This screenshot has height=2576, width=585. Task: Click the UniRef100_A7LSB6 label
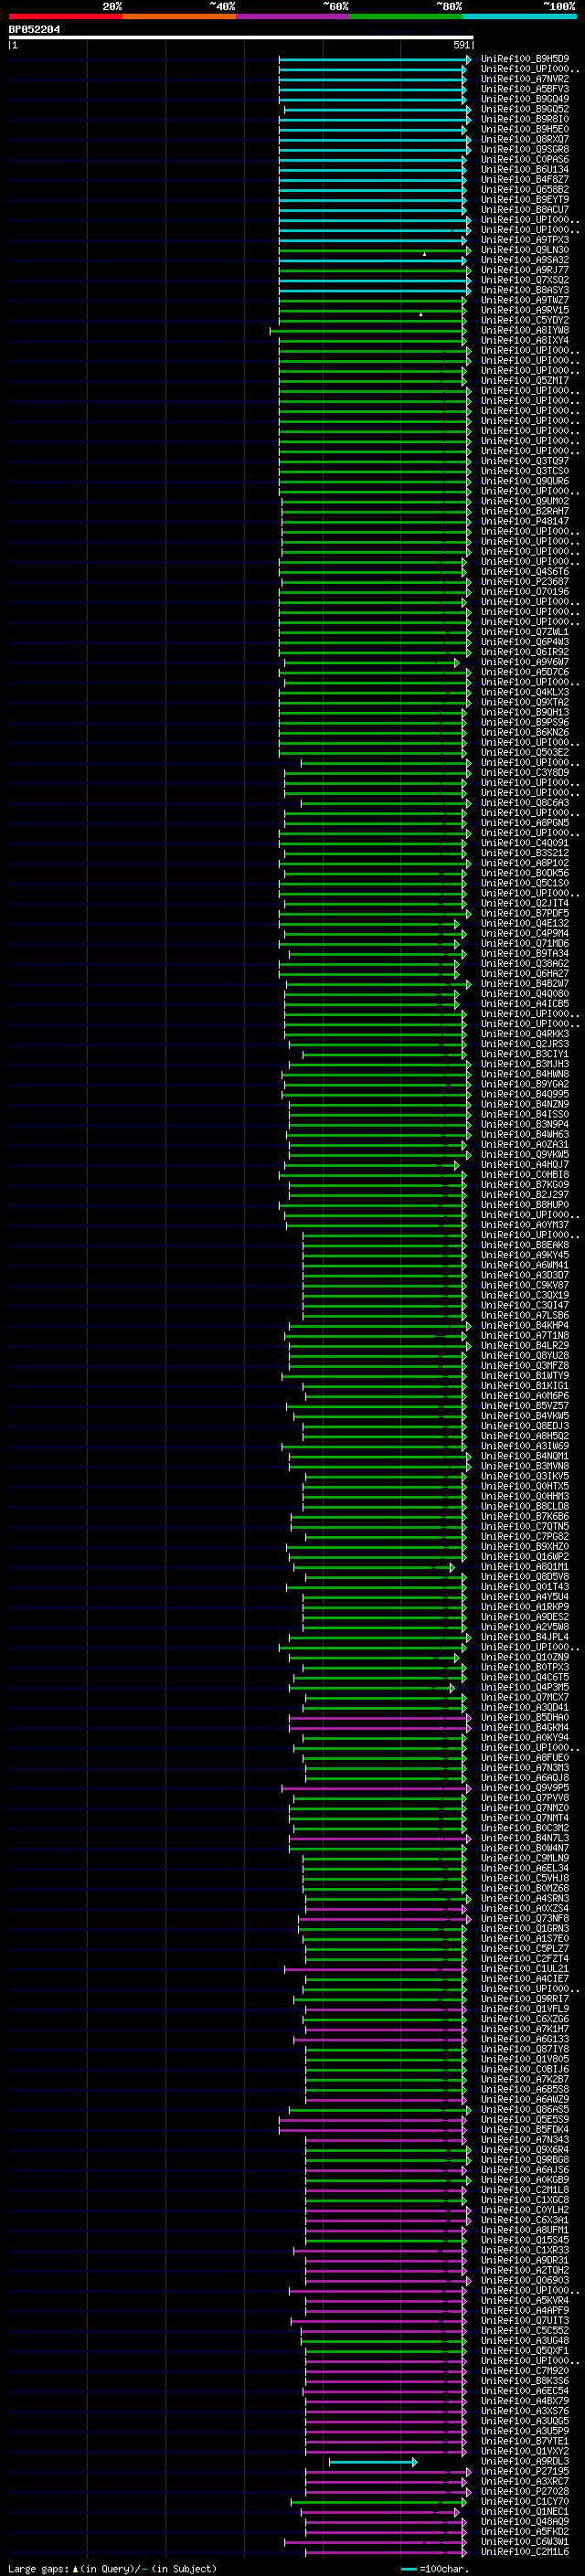[525, 1315]
